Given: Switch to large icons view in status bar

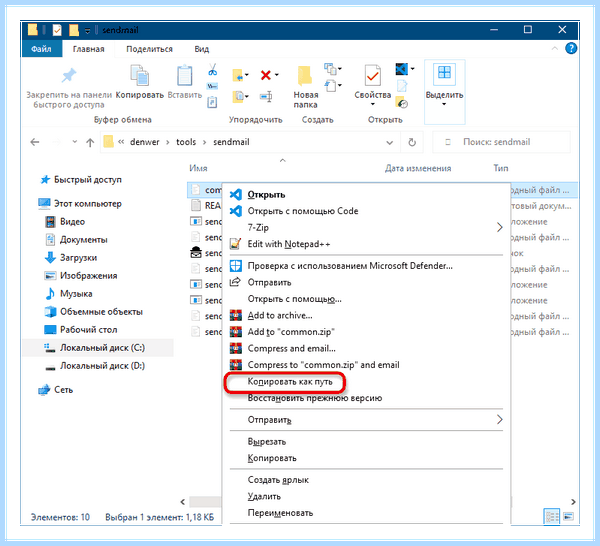Looking at the screenshot, I should click(x=569, y=517).
